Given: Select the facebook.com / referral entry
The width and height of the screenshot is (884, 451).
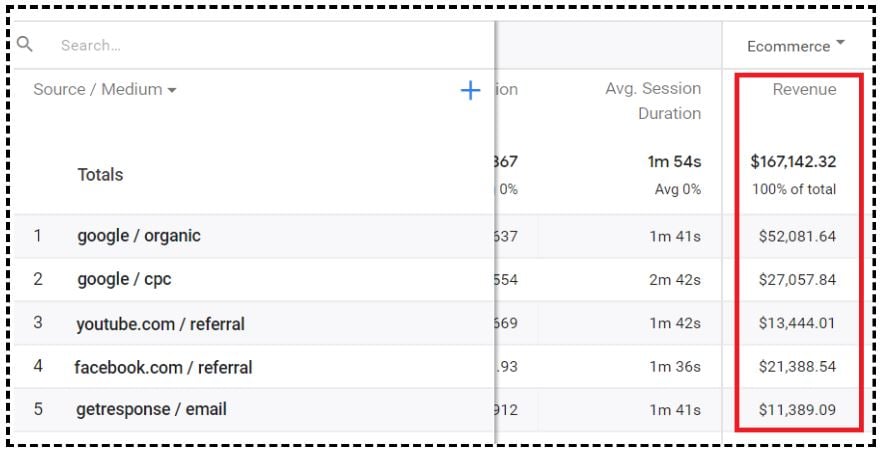Looking at the screenshot, I should click(x=163, y=367).
